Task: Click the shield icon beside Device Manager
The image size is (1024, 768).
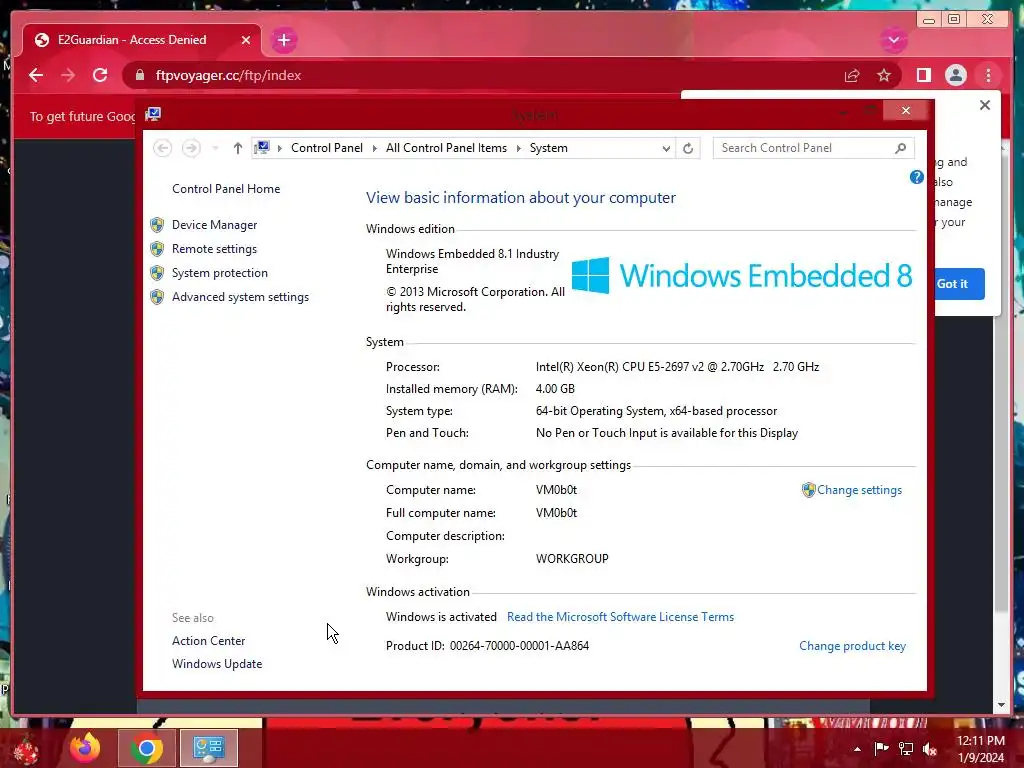Action: pos(157,225)
